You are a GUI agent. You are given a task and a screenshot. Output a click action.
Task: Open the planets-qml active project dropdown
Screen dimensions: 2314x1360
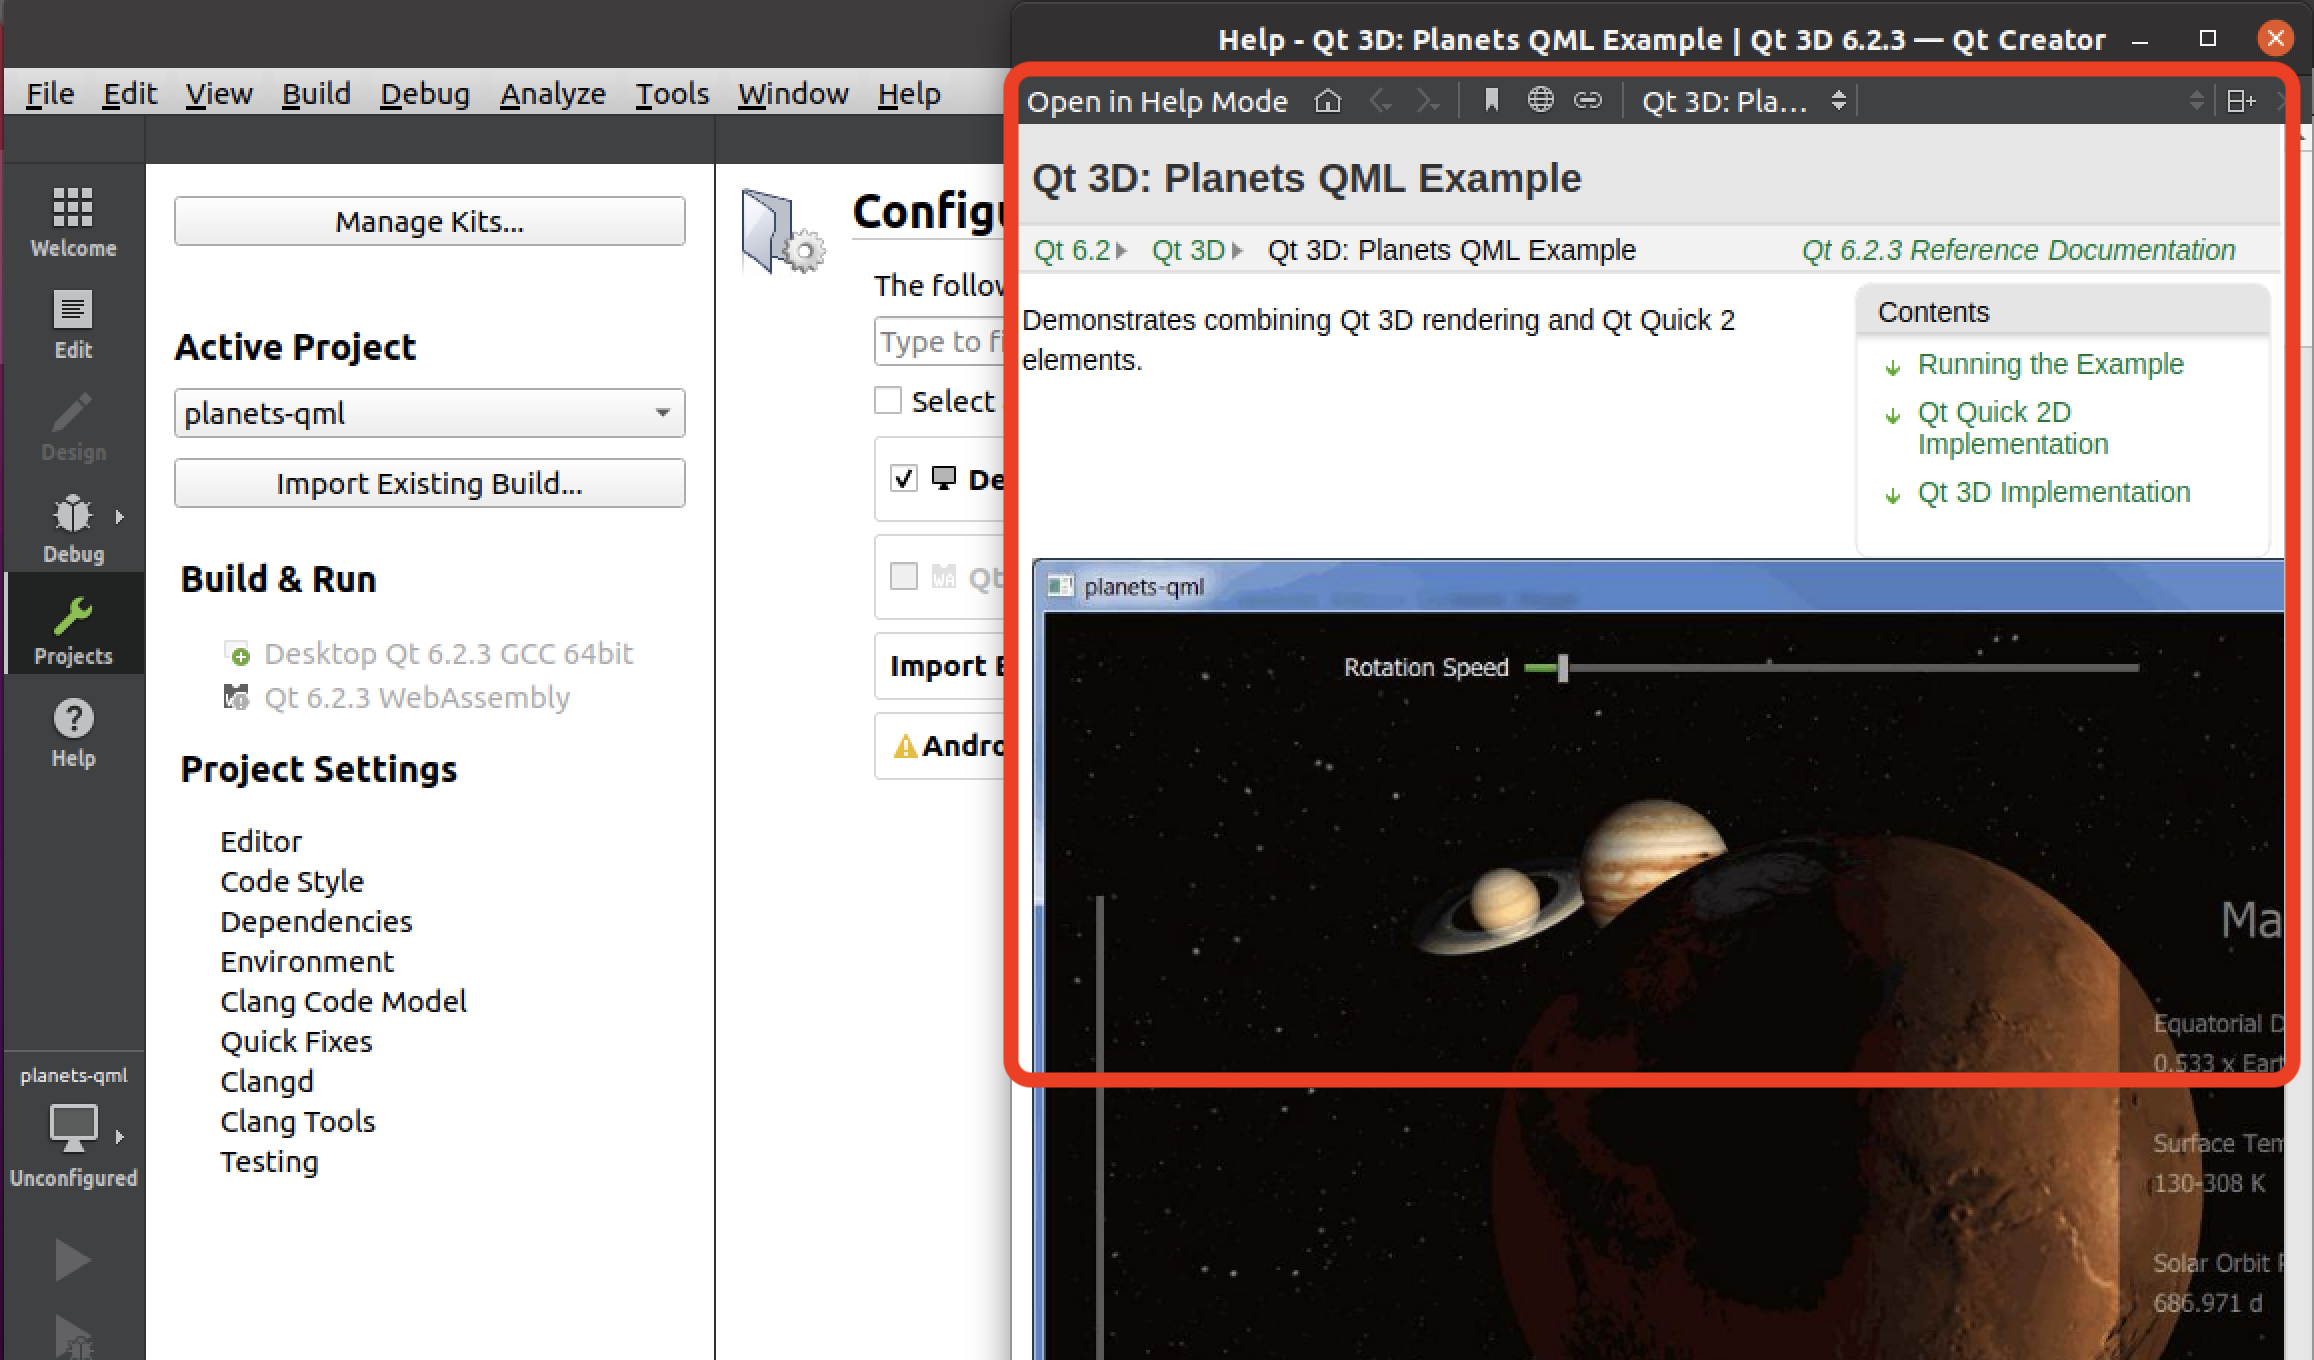(x=429, y=413)
